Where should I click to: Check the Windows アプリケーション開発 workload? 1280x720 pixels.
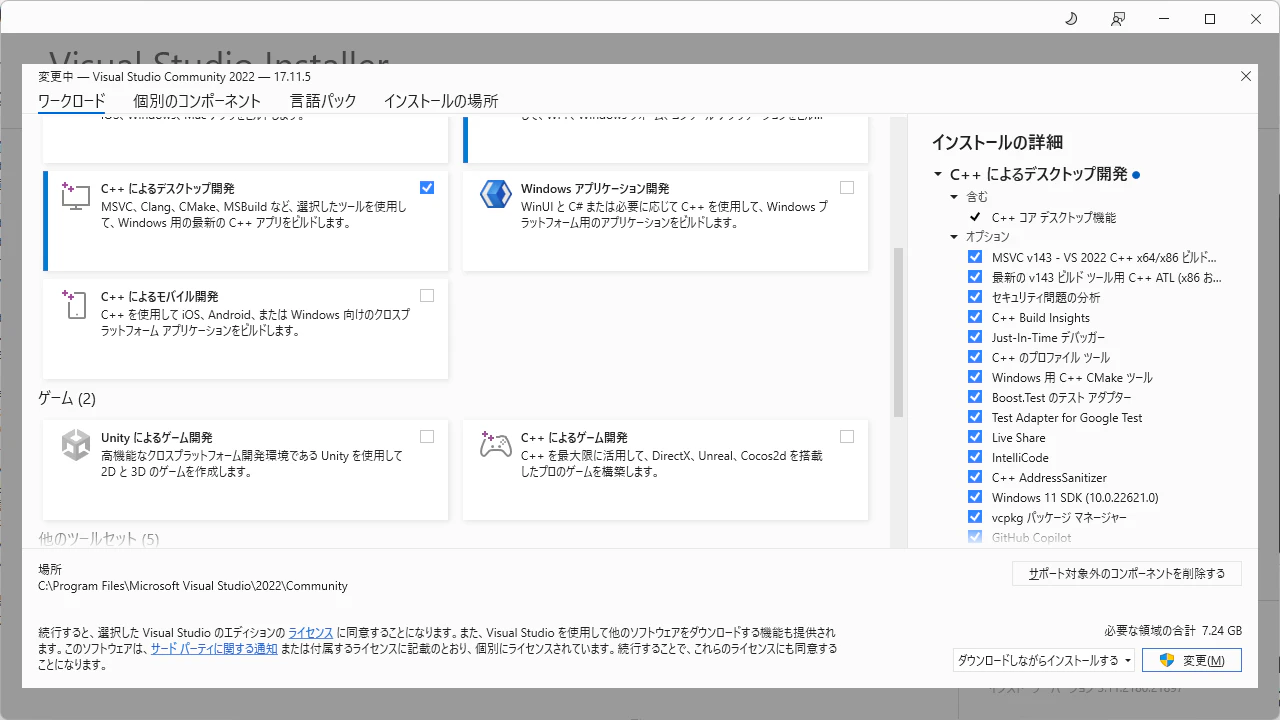pos(848,187)
